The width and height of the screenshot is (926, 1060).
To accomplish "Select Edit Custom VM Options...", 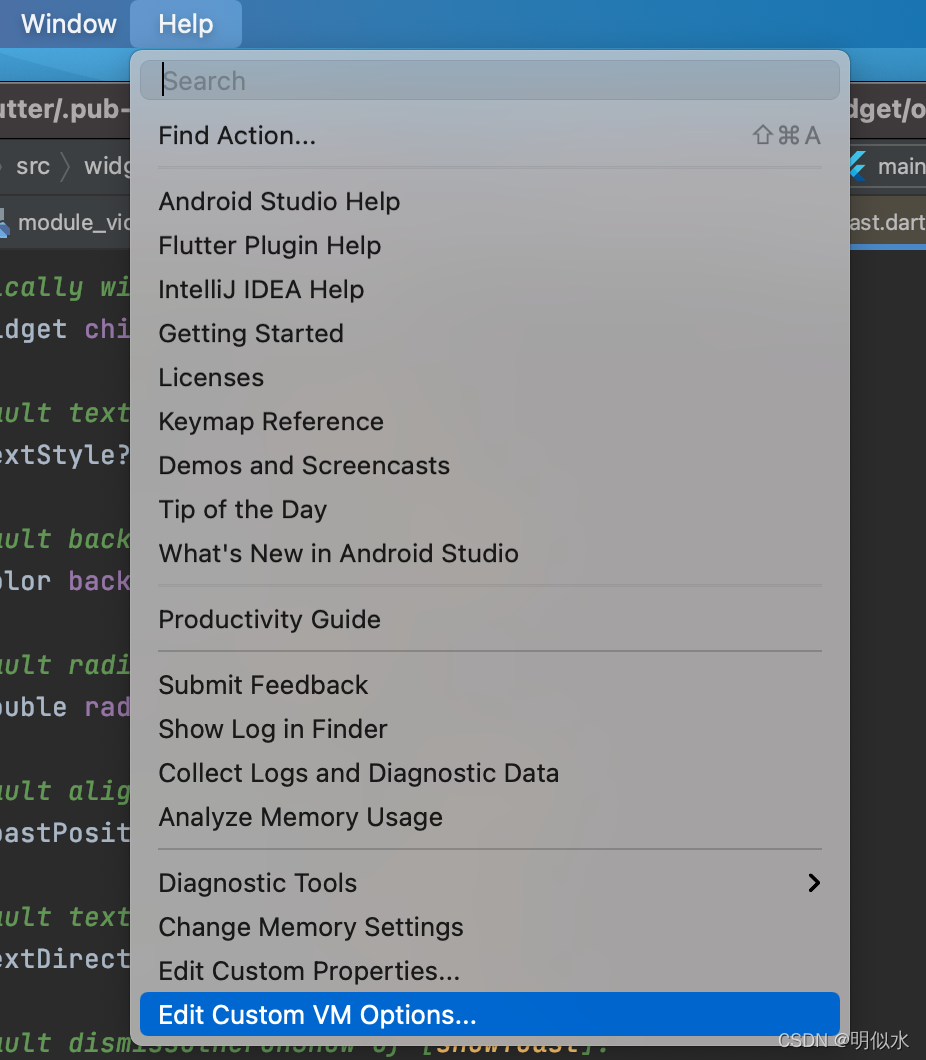I will pyautogui.click(x=317, y=1016).
